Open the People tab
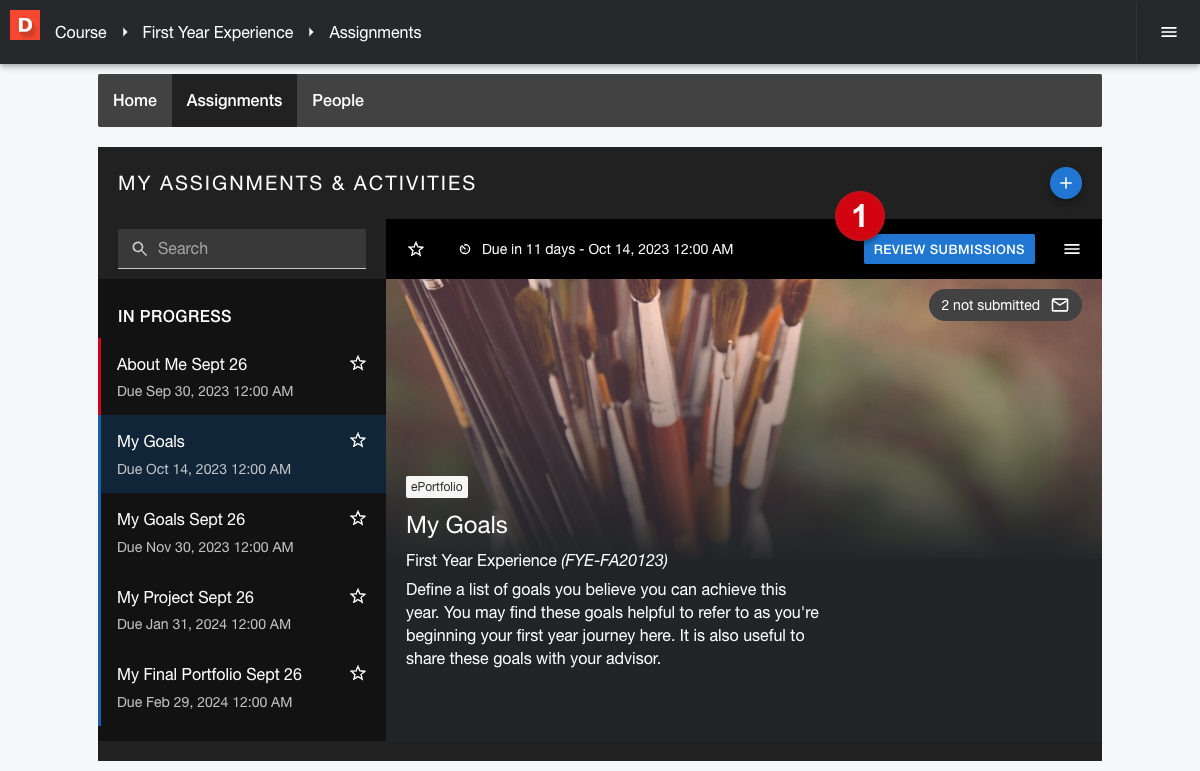This screenshot has height=771, width=1200. point(338,100)
